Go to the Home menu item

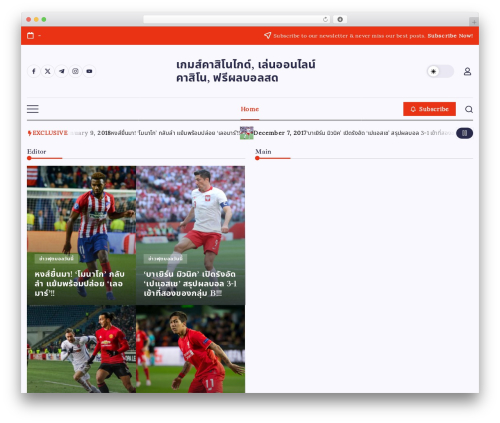[x=250, y=109]
